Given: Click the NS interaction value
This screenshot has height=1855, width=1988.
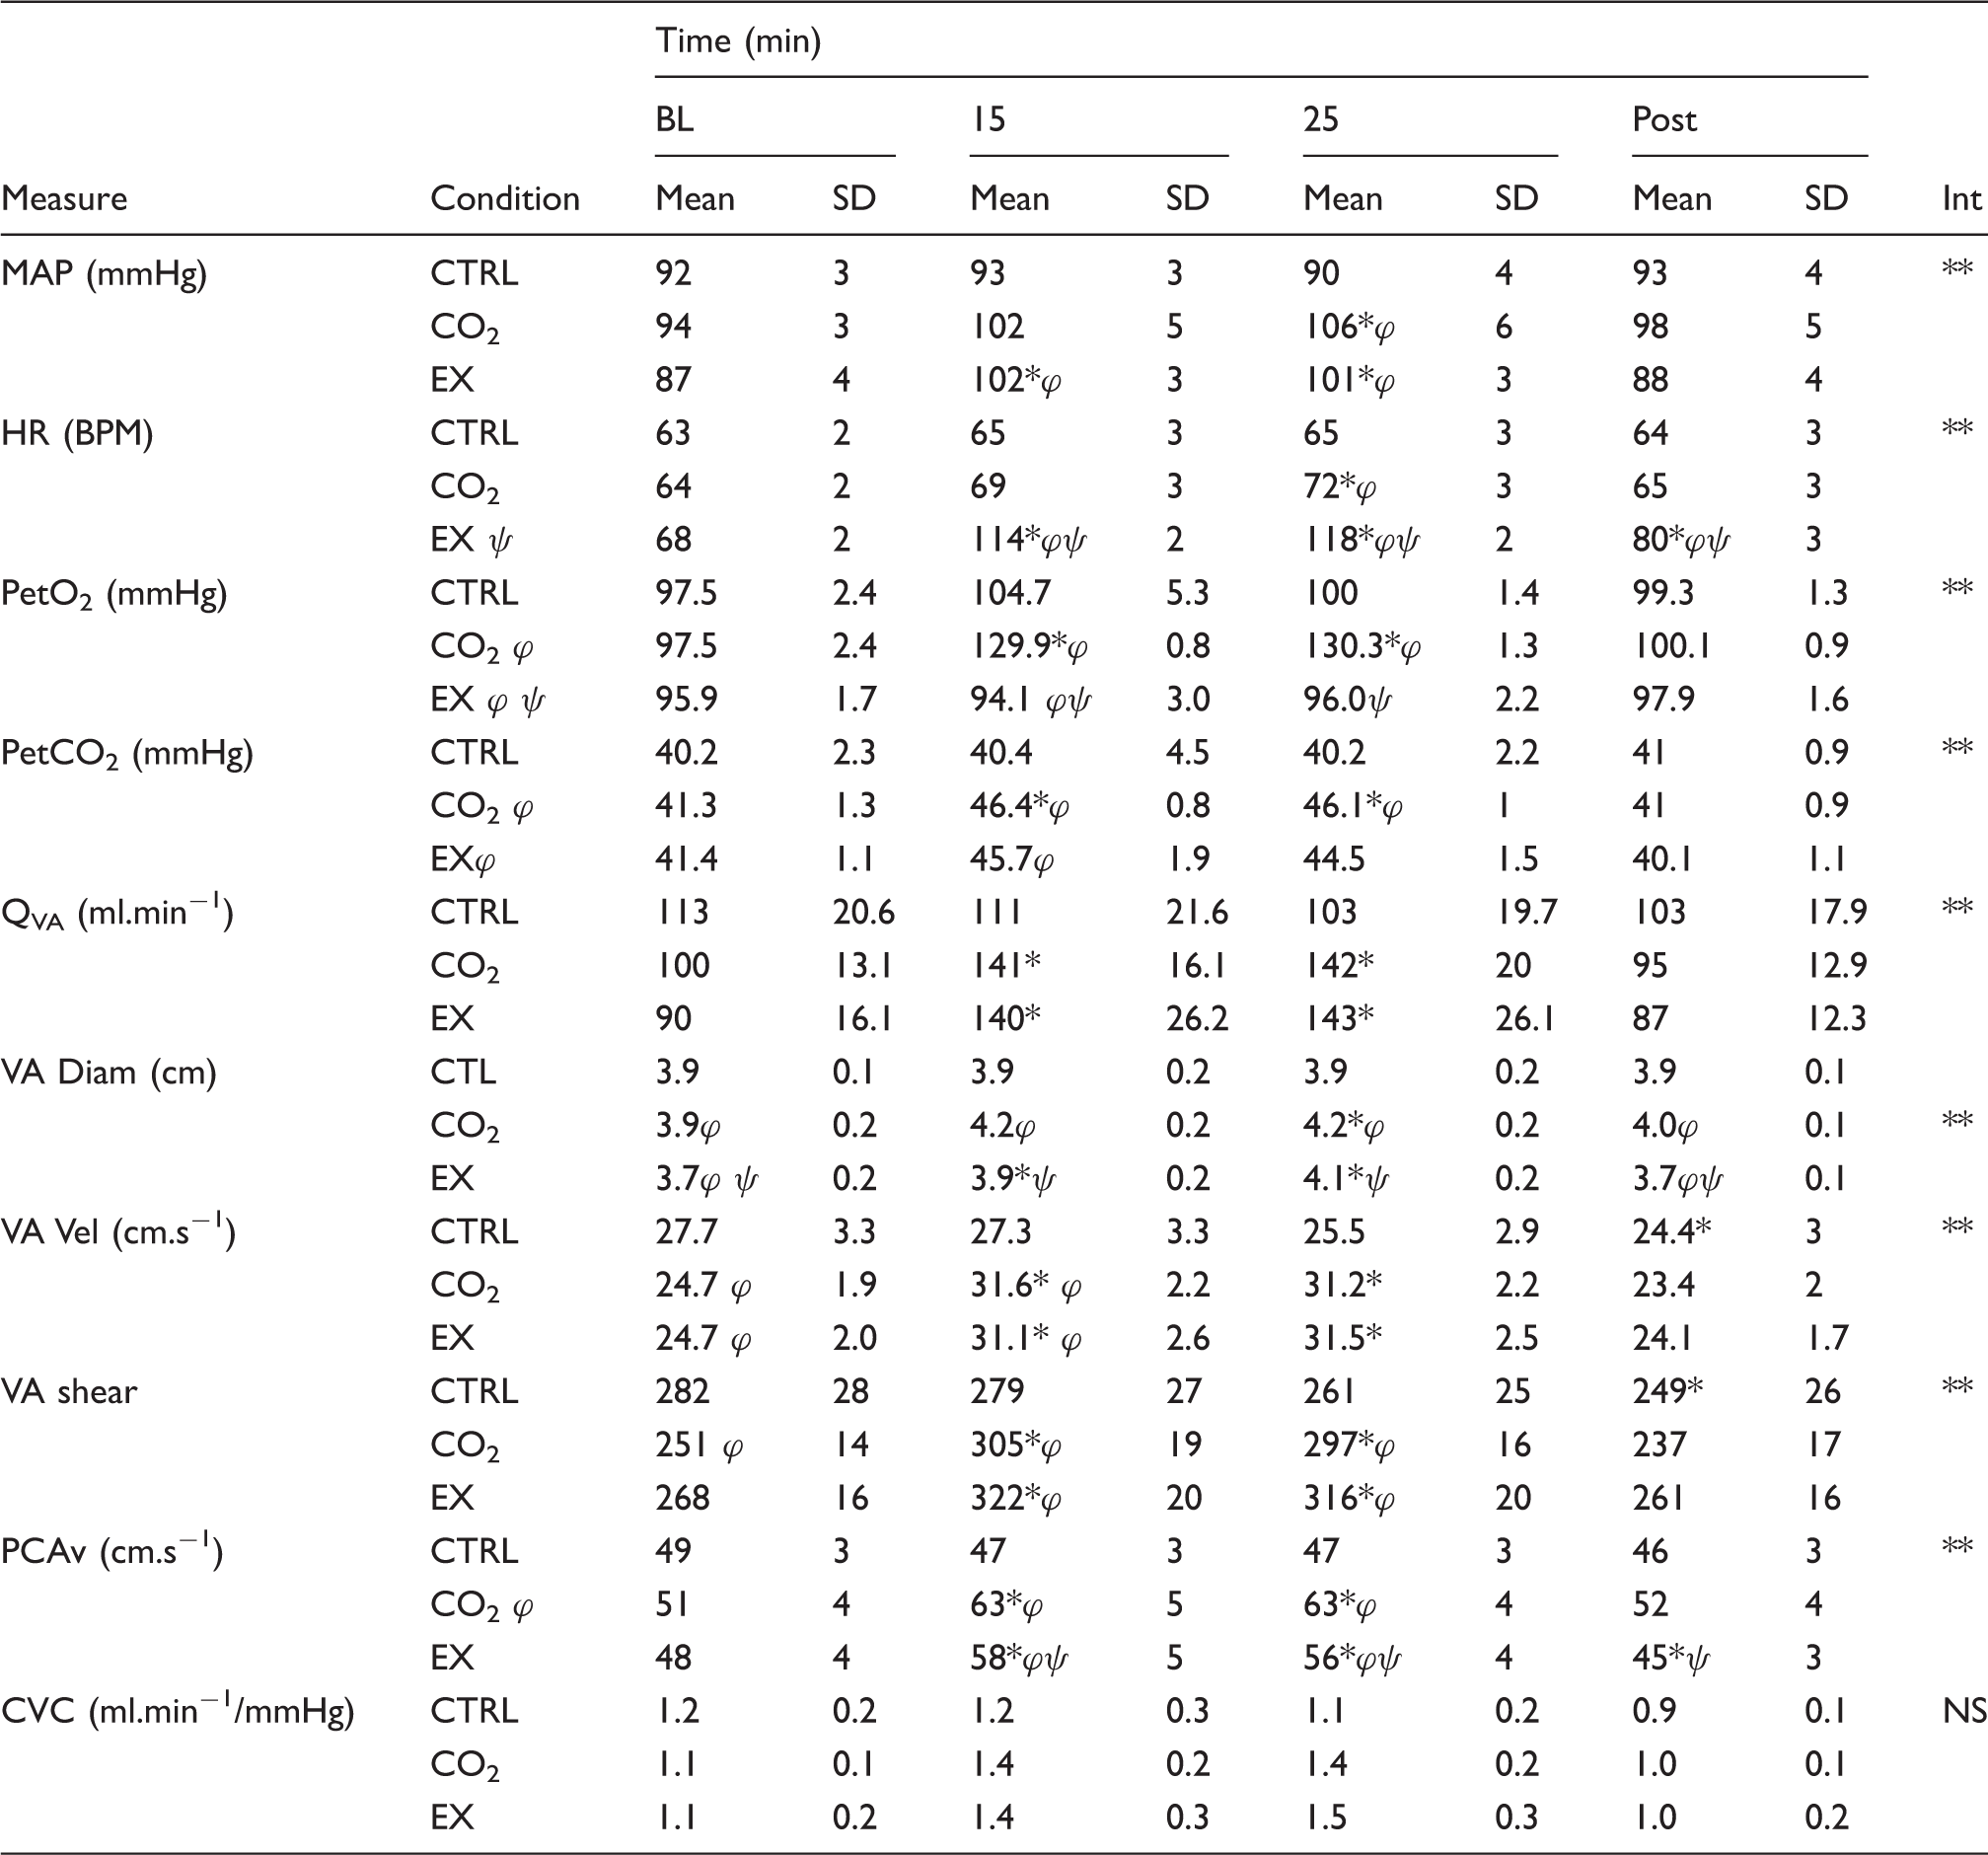Looking at the screenshot, I should [x=1964, y=1711].
